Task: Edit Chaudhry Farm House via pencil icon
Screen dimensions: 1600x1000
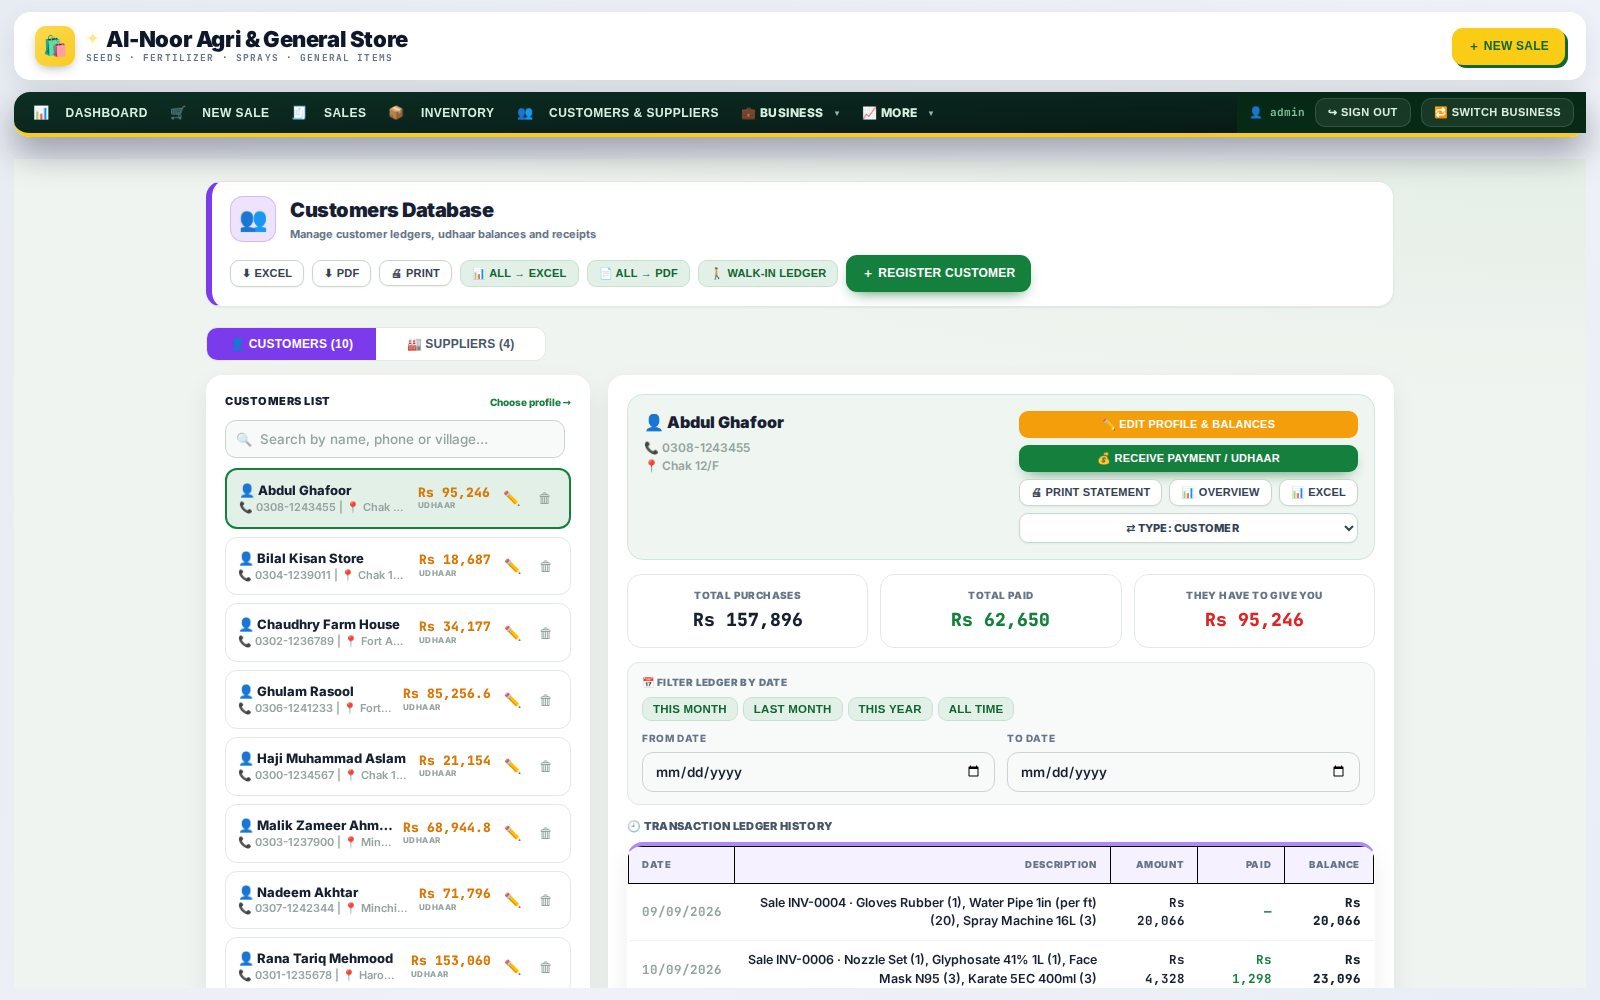Action: [x=512, y=633]
